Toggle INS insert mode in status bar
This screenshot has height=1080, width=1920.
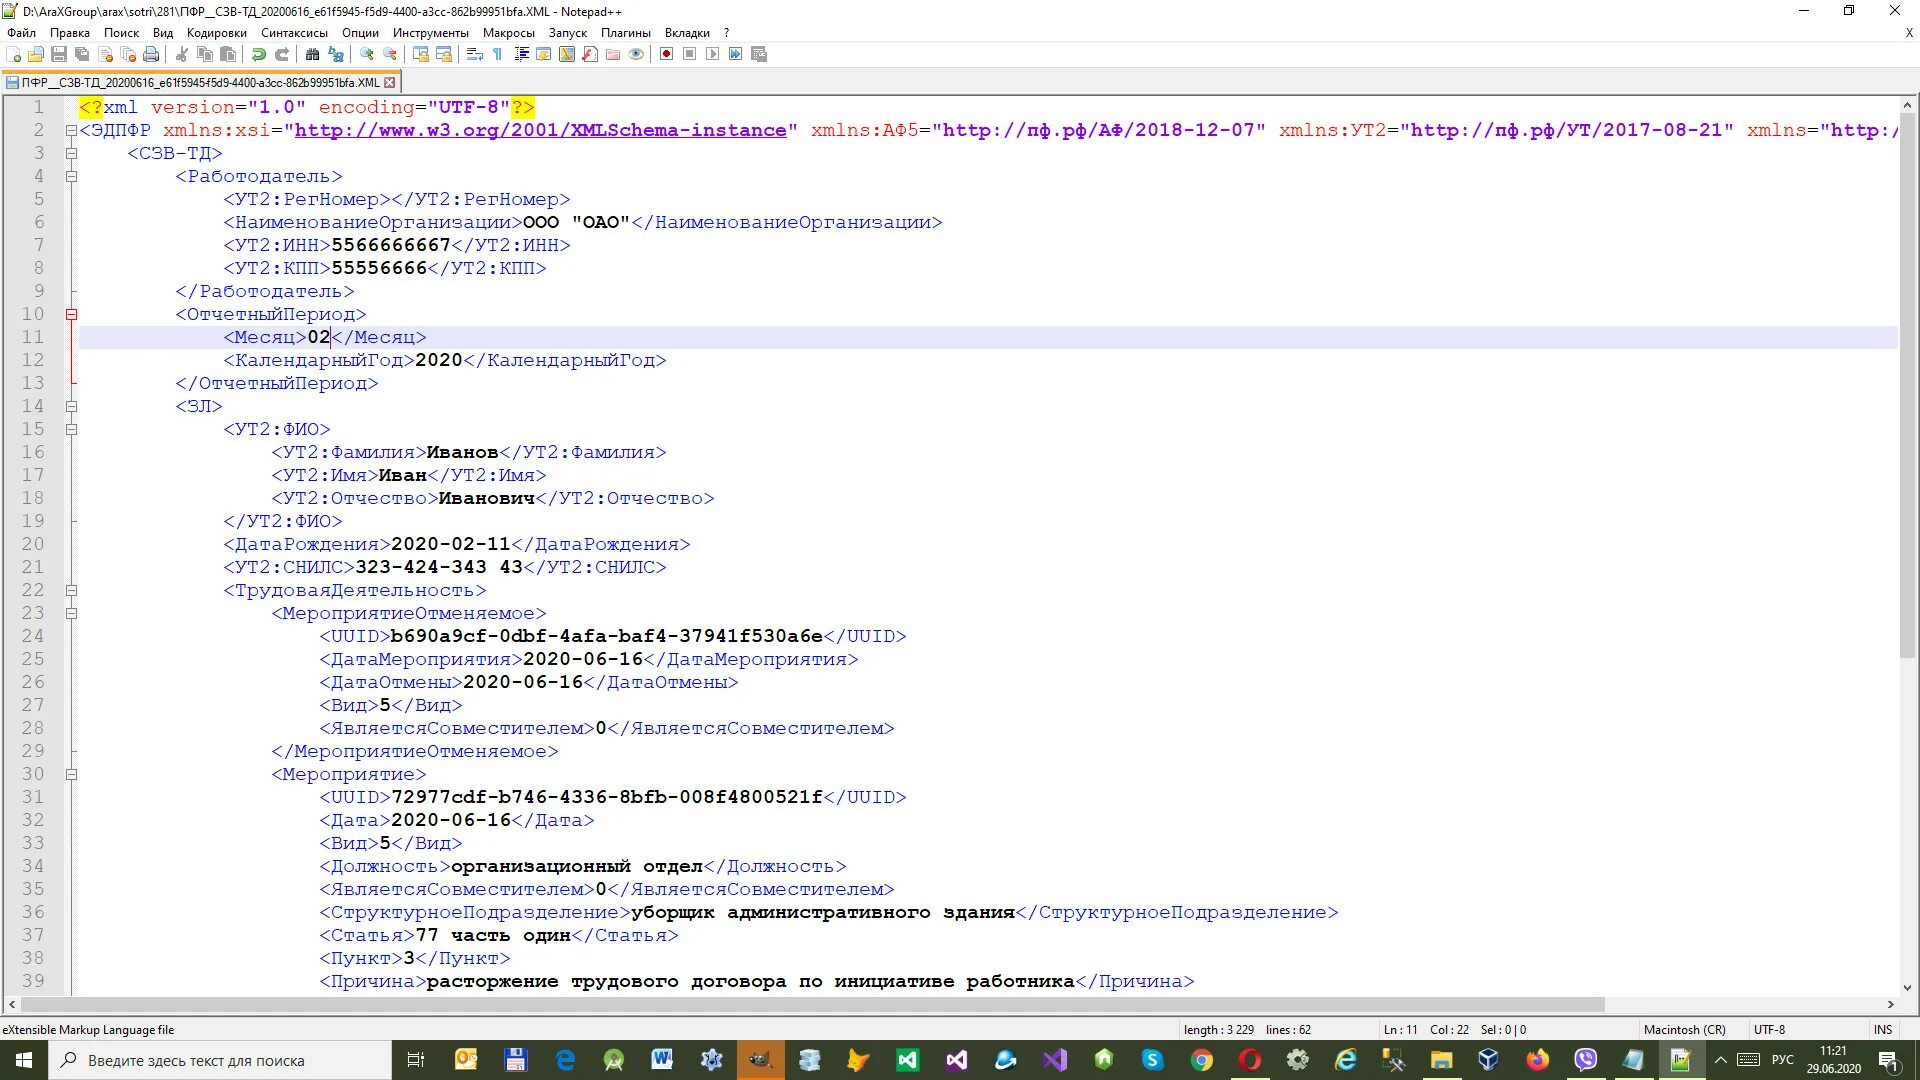pyautogui.click(x=1883, y=1030)
